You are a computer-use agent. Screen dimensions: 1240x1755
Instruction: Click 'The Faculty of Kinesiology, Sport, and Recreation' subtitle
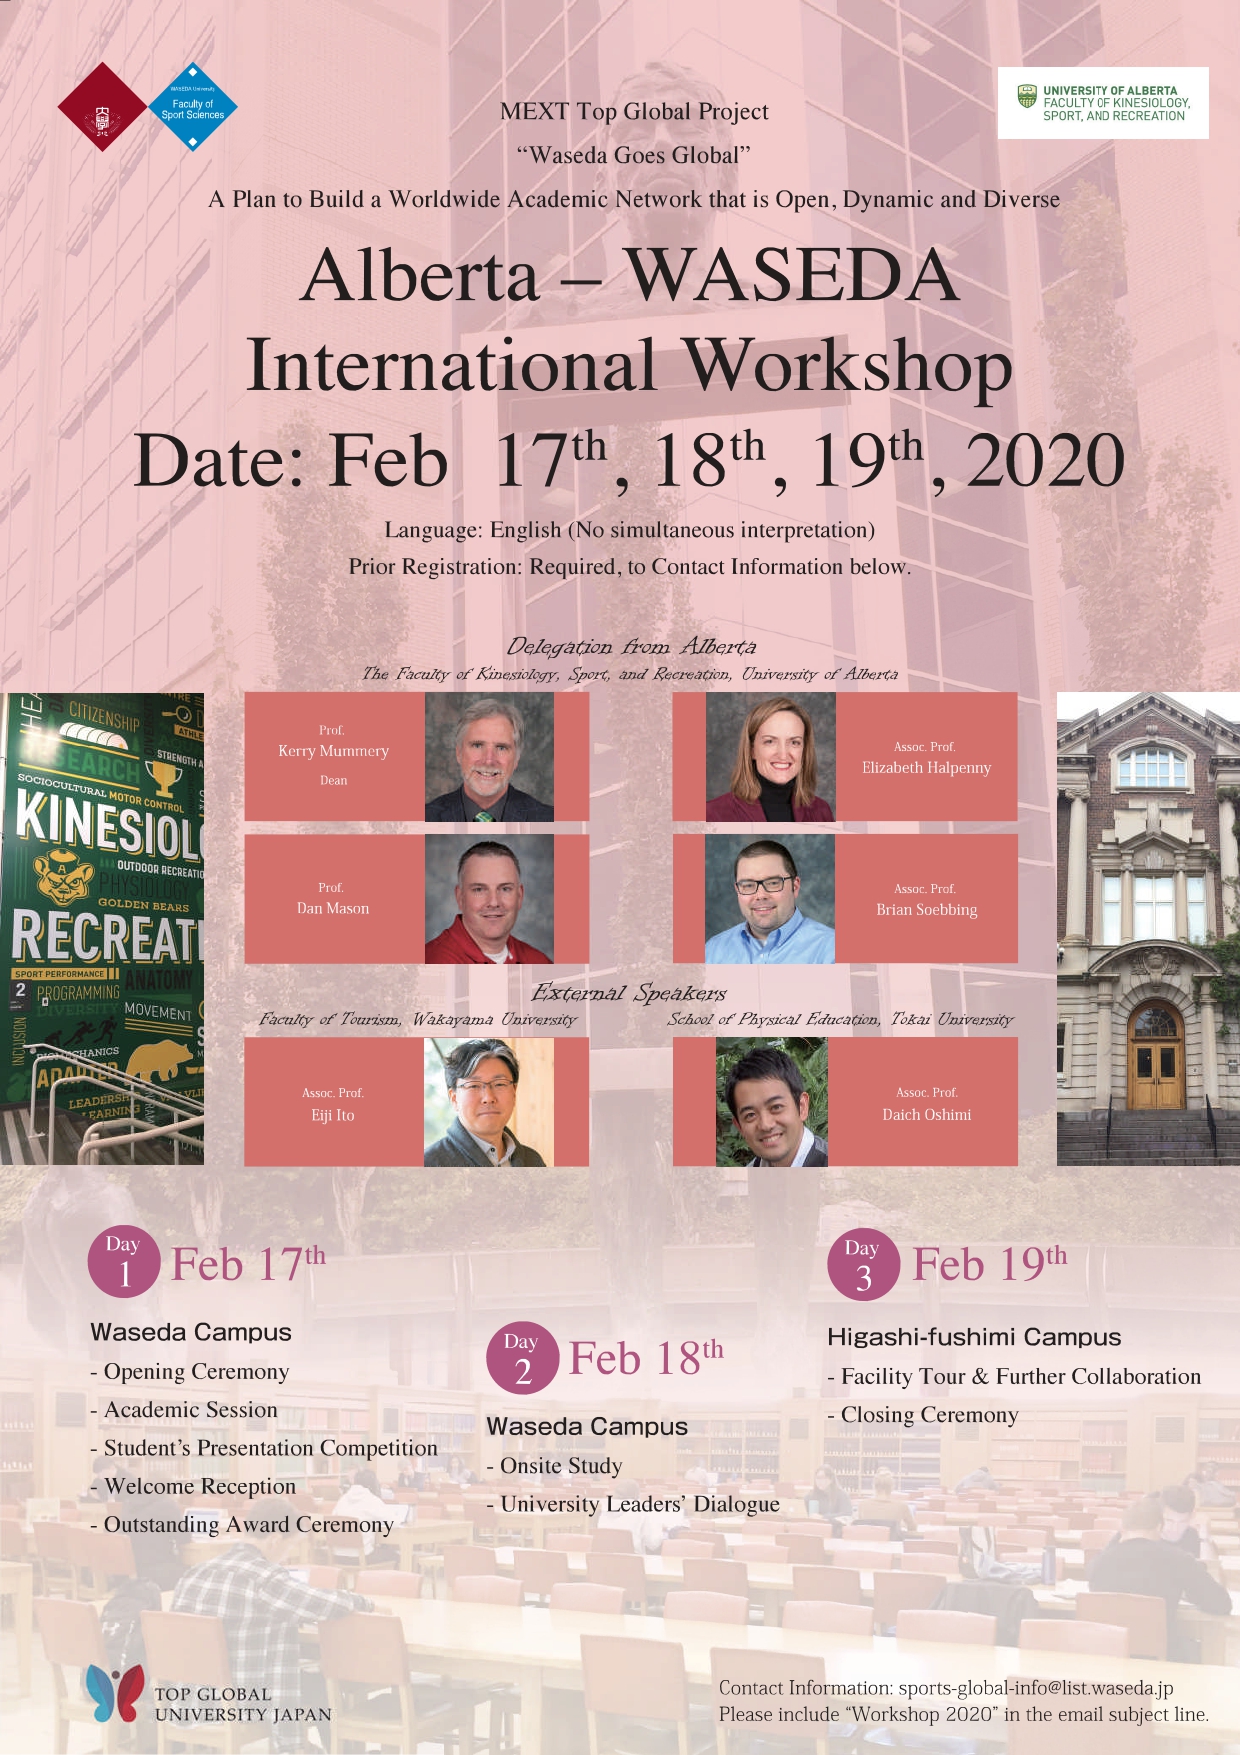pyautogui.click(x=630, y=674)
